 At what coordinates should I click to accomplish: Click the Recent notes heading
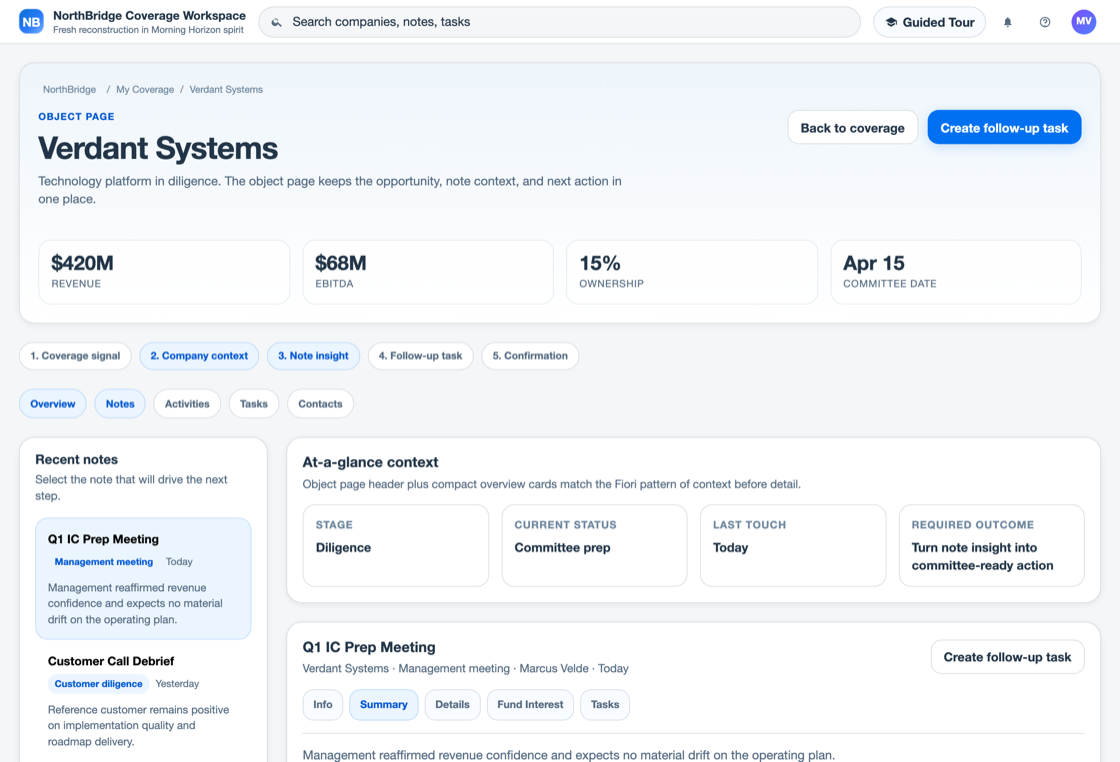coord(76,460)
